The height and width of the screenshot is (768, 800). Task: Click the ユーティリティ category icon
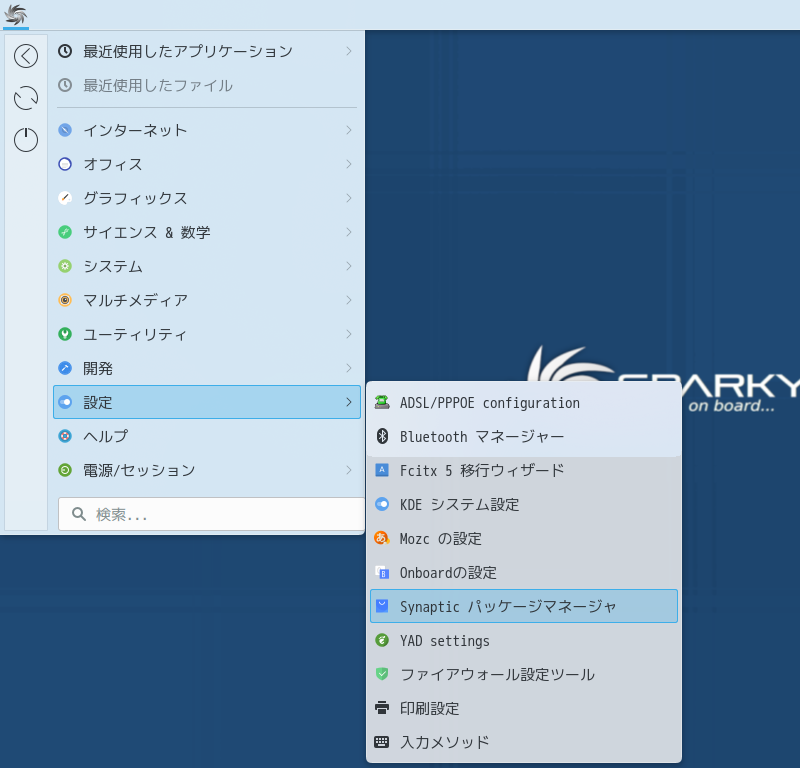tap(65, 334)
